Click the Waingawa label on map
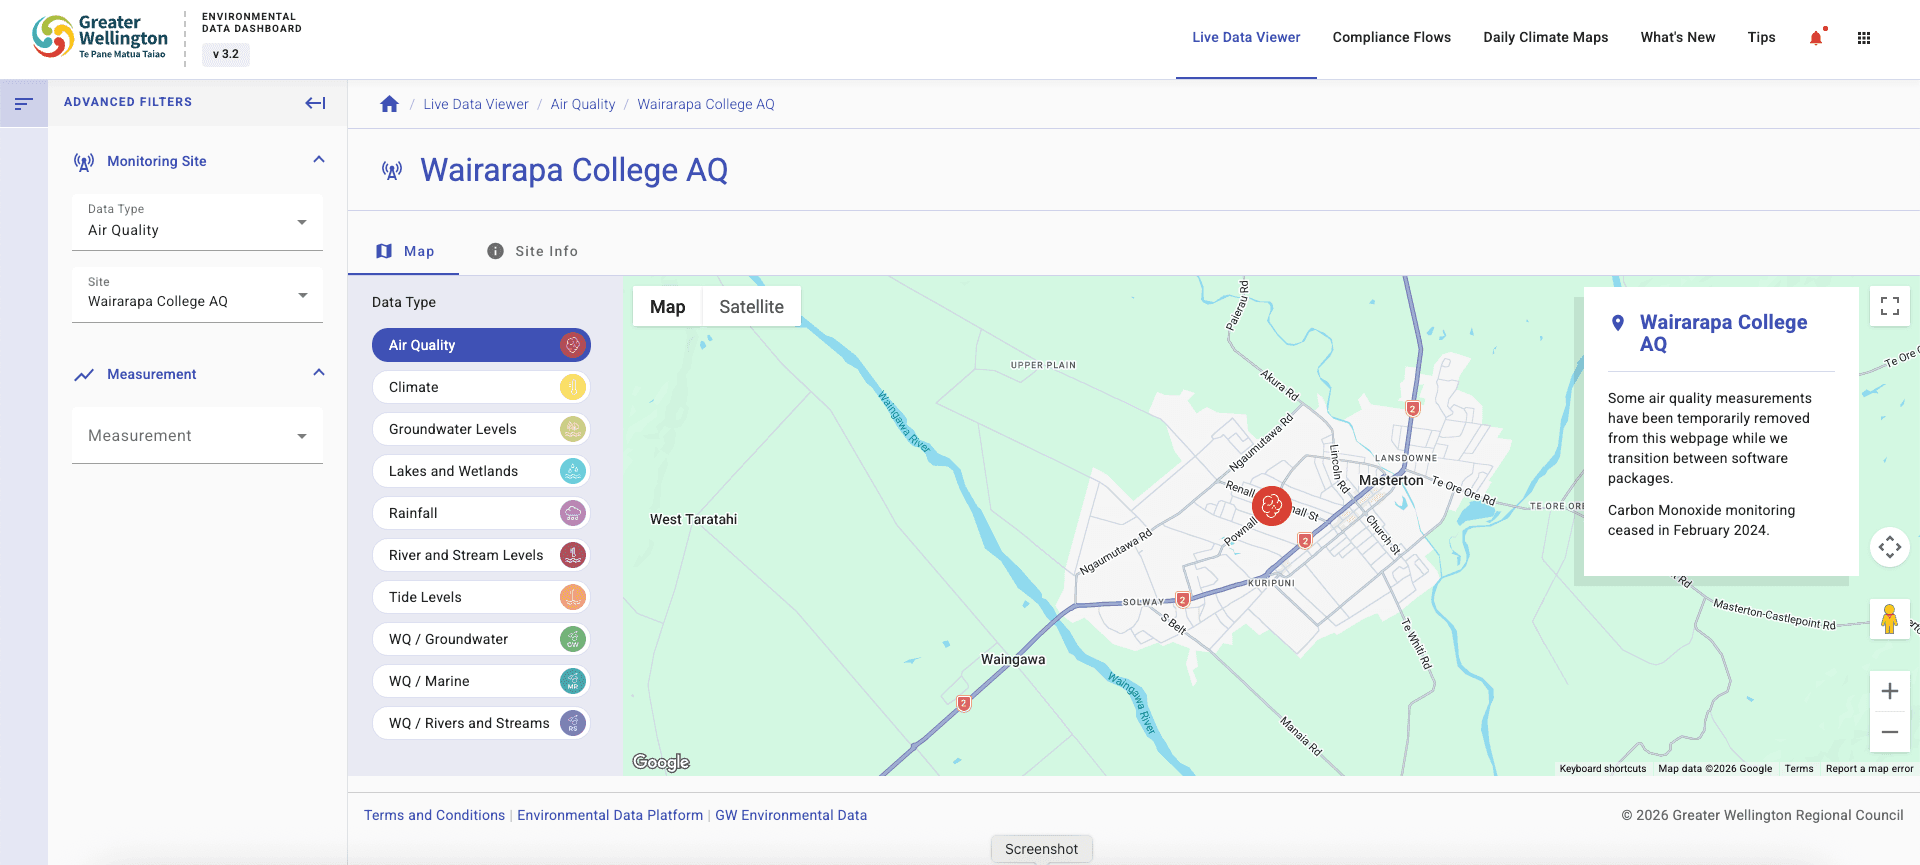The image size is (1920, 865). tap(1013, 659)
